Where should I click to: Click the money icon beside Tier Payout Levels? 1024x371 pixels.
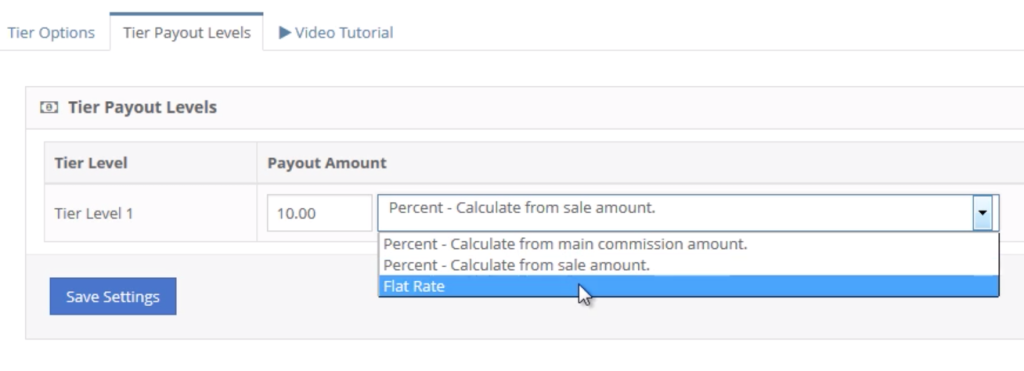pyautogui.click(x=49, y=107)
